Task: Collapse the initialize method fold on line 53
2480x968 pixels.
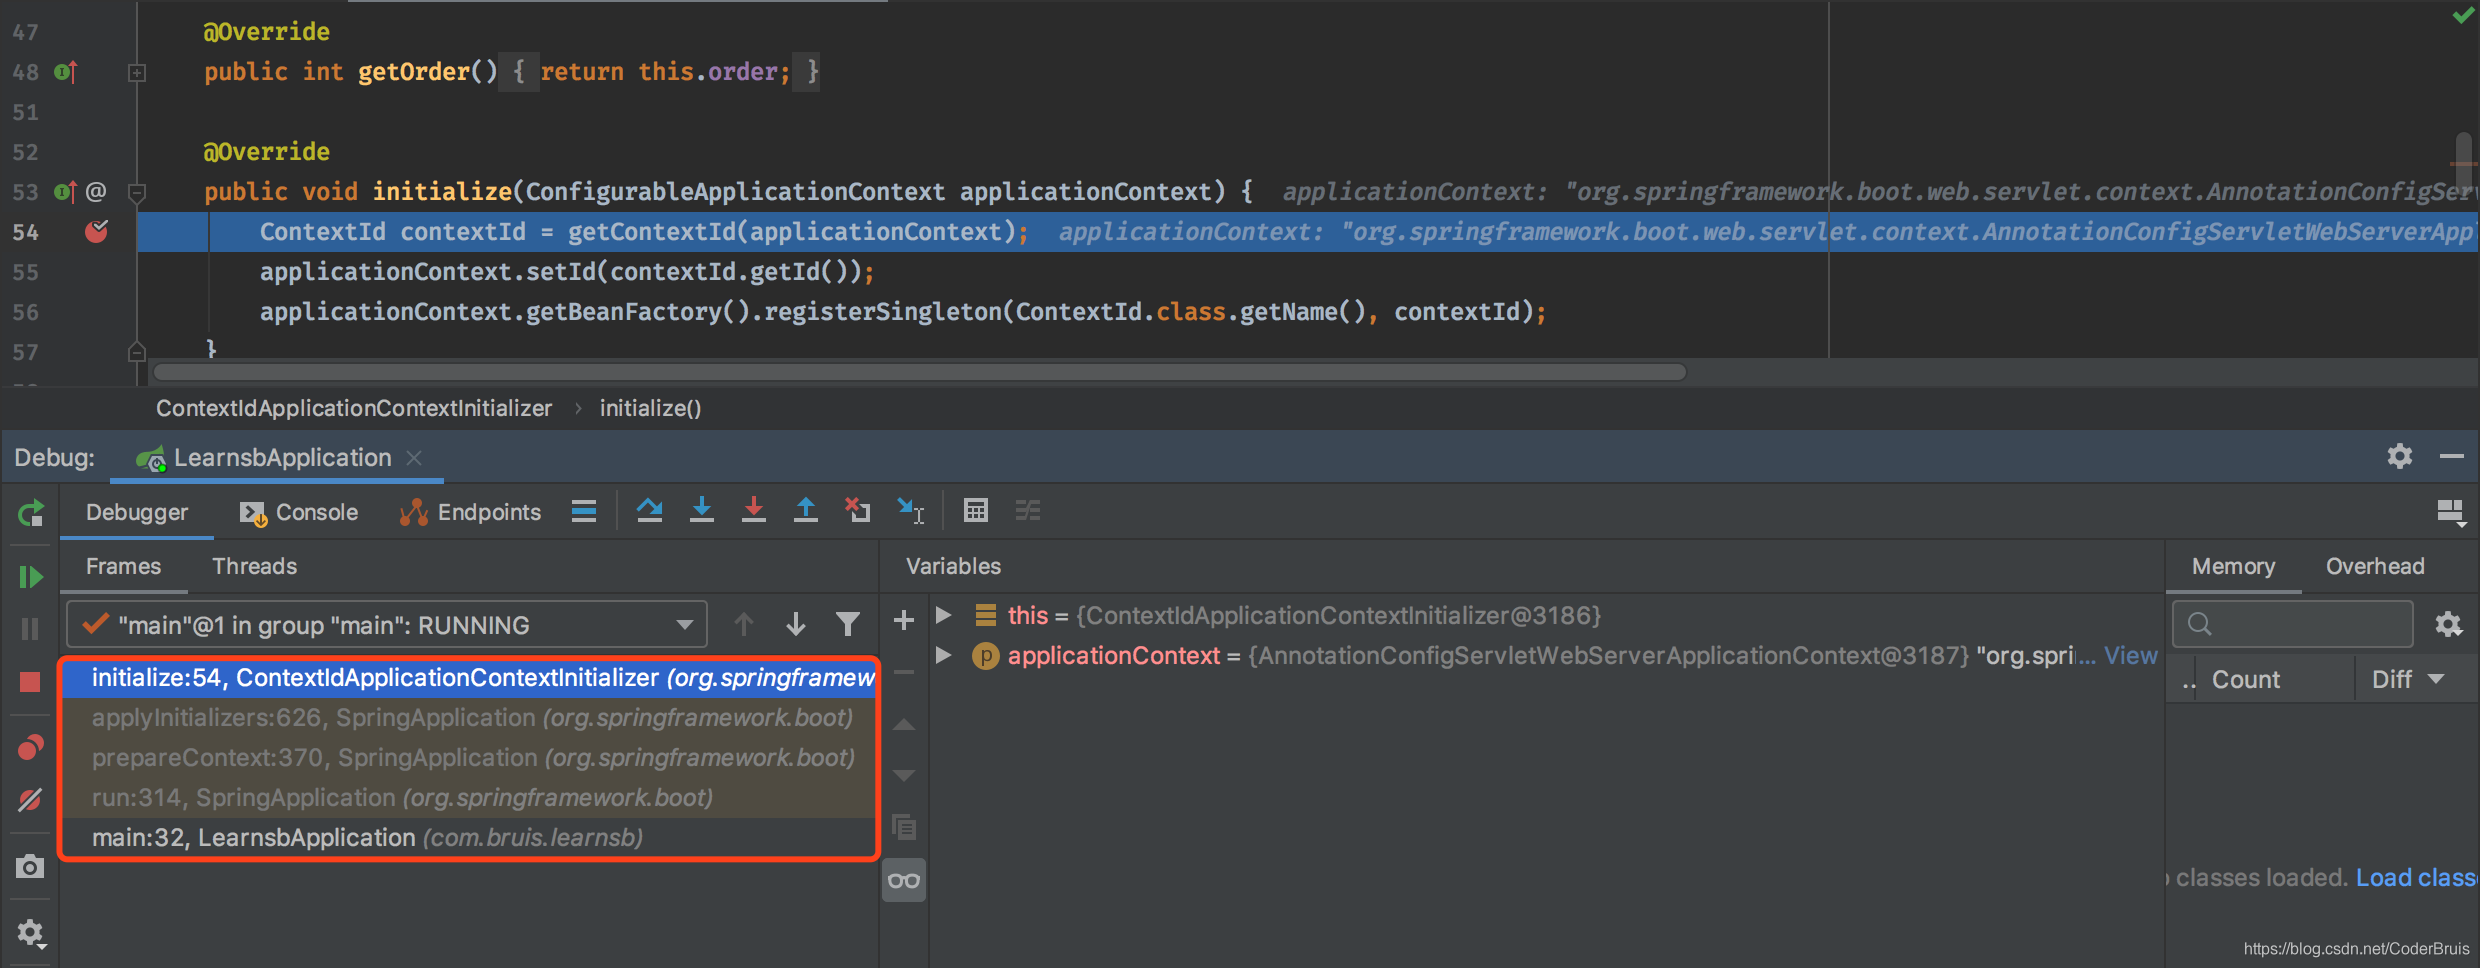Action: pos(137,192)
